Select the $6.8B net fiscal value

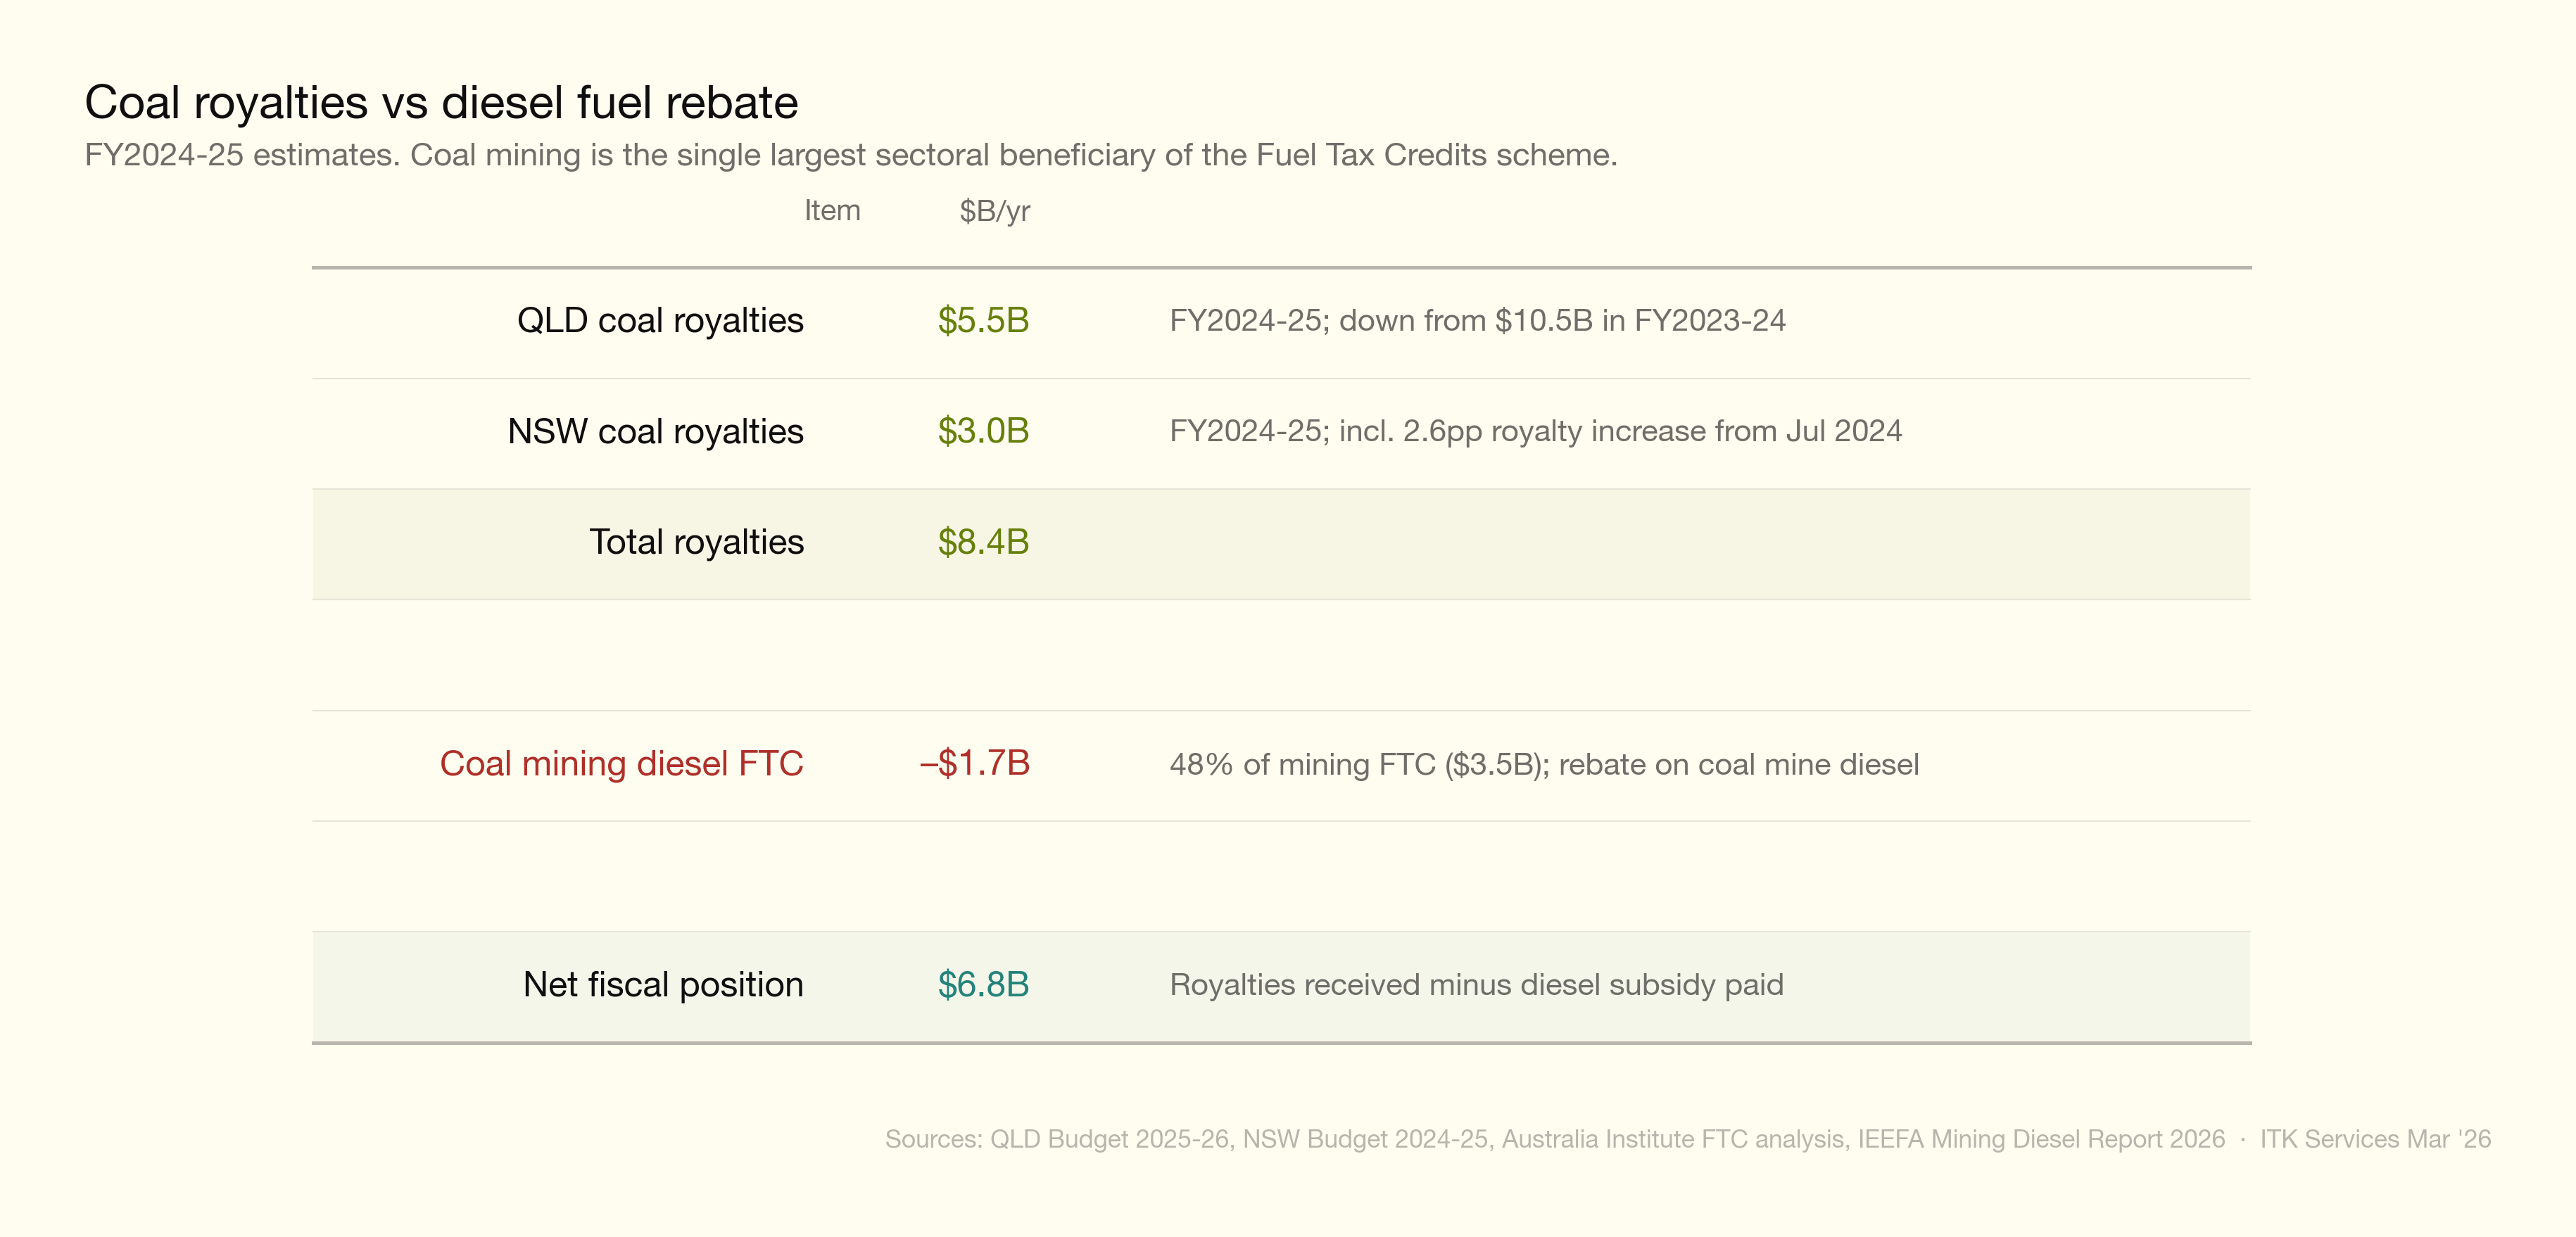(x=983, y=985)
